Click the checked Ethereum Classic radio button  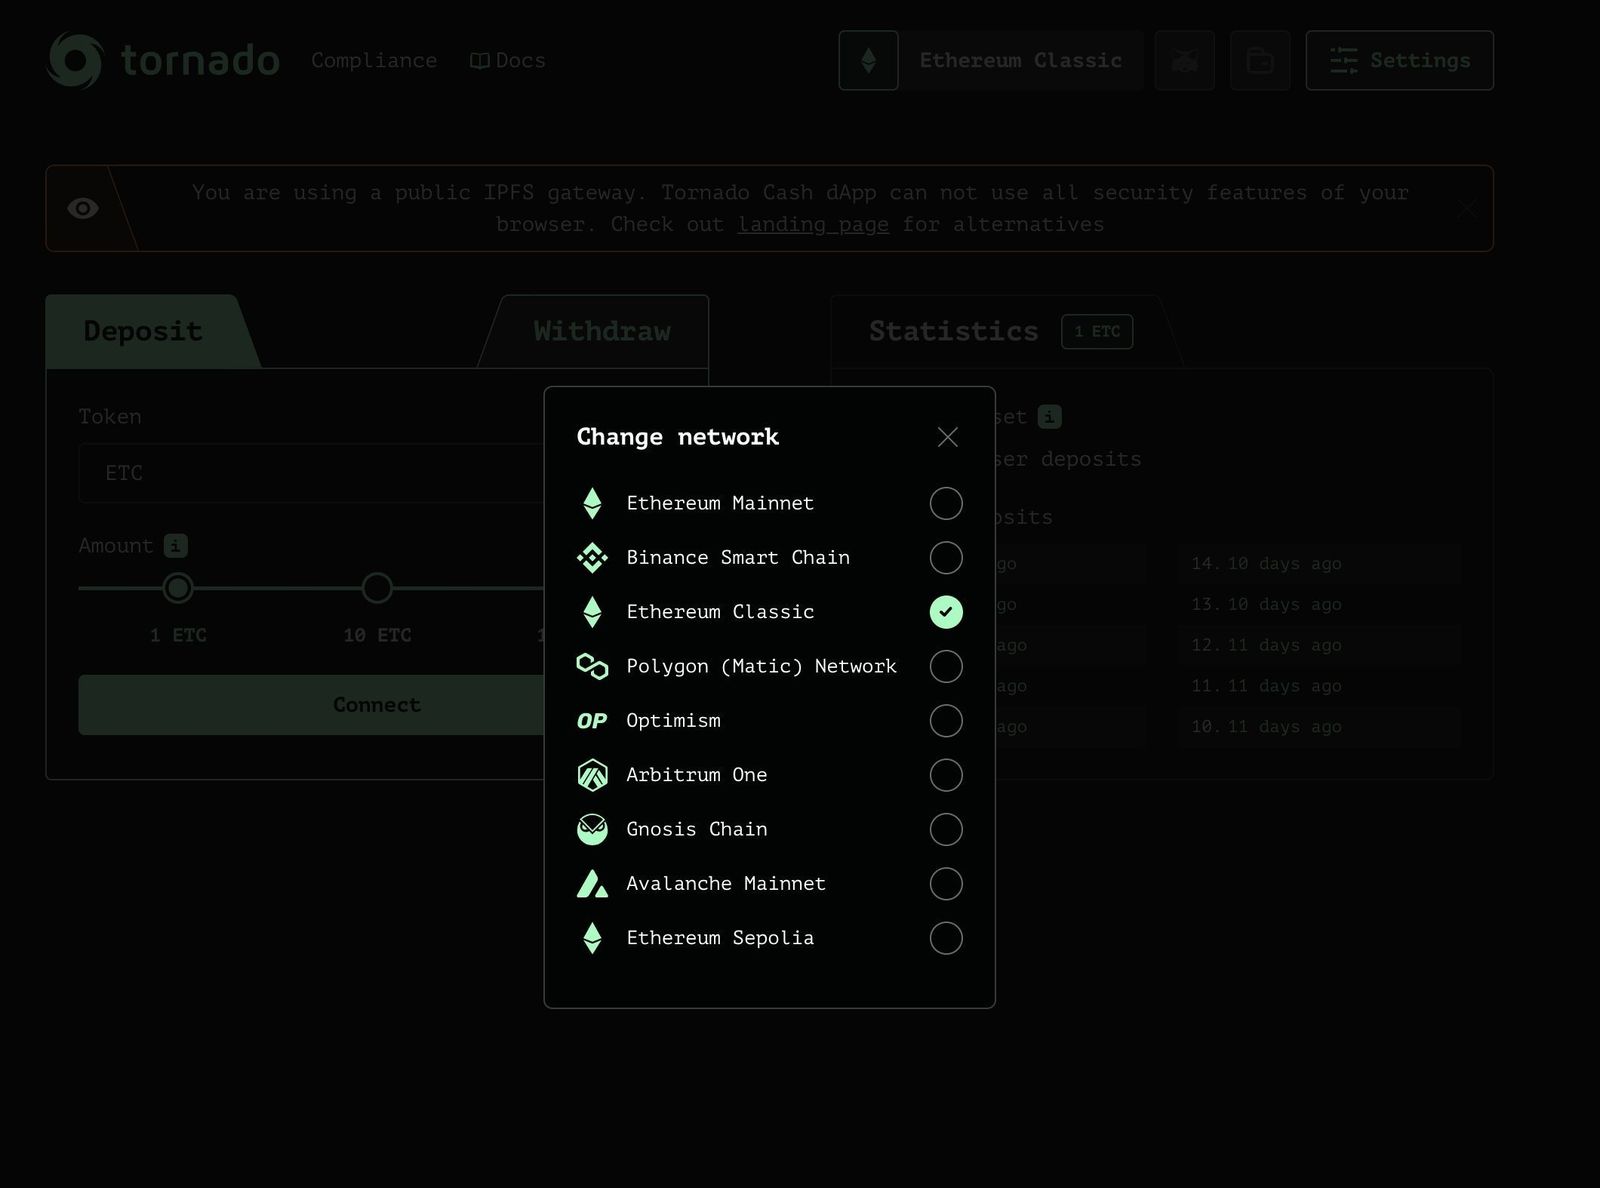(946, 612)
